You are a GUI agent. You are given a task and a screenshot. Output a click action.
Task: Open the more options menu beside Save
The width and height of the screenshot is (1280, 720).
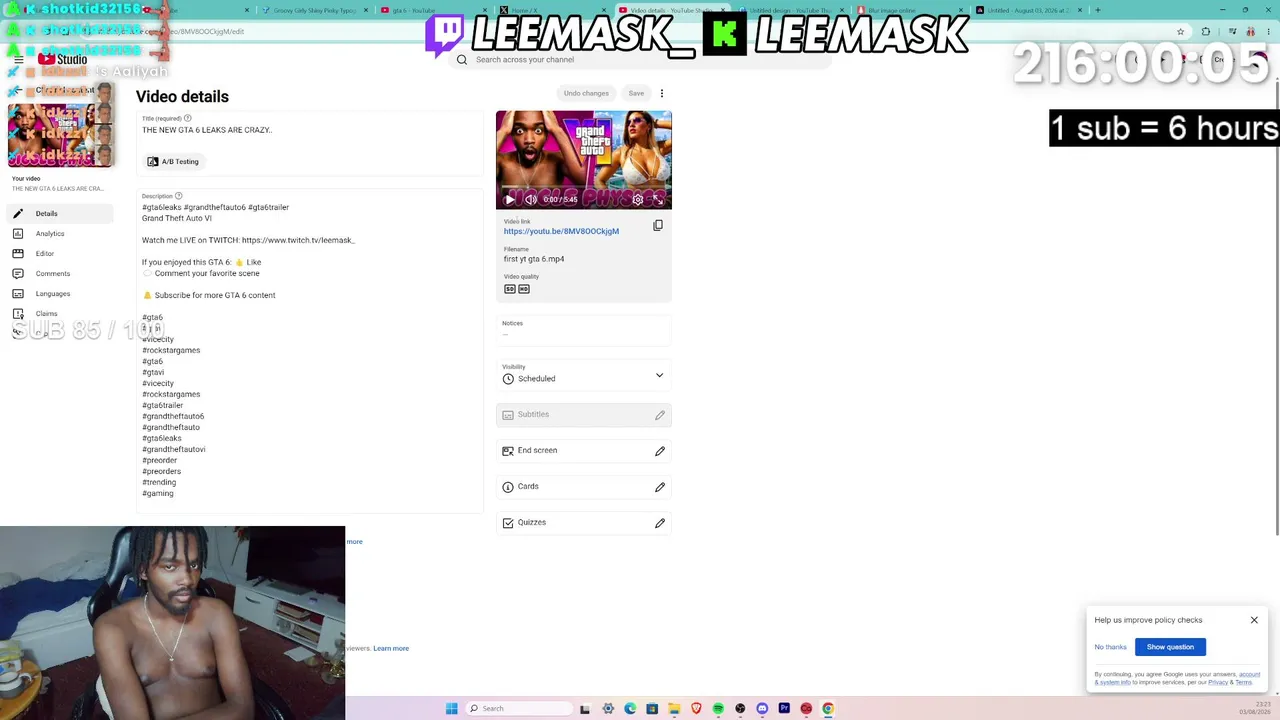tap(661, 93)
